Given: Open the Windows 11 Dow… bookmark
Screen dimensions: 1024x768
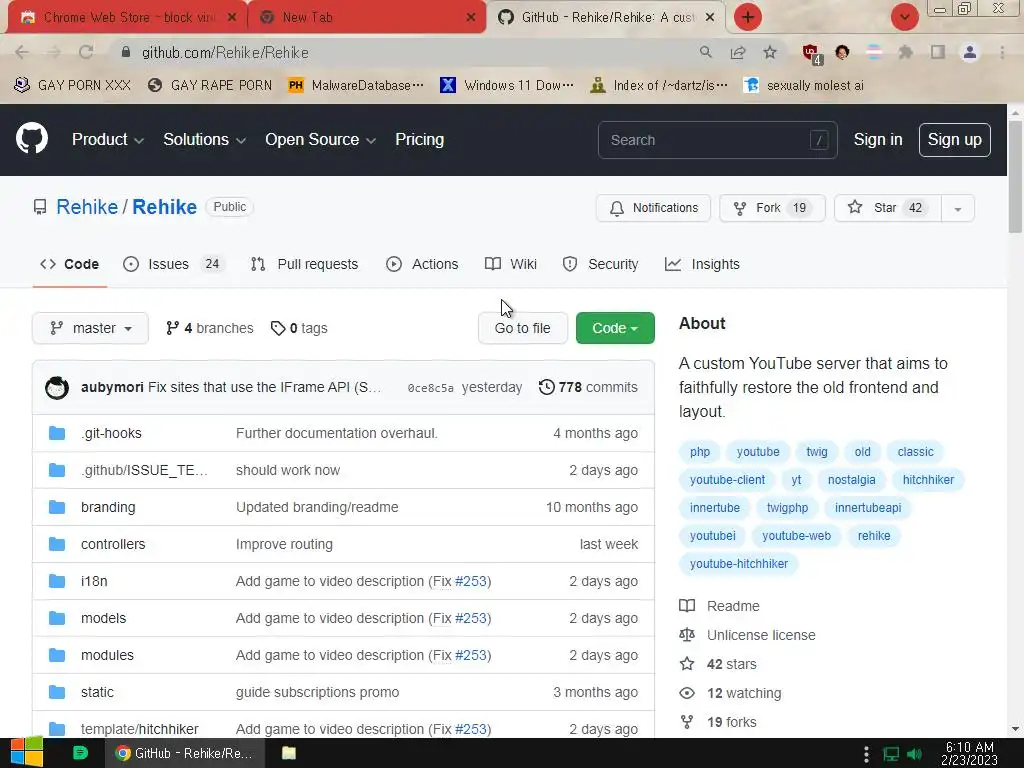Looking at the screenshot, I should (x=507, y=86).
